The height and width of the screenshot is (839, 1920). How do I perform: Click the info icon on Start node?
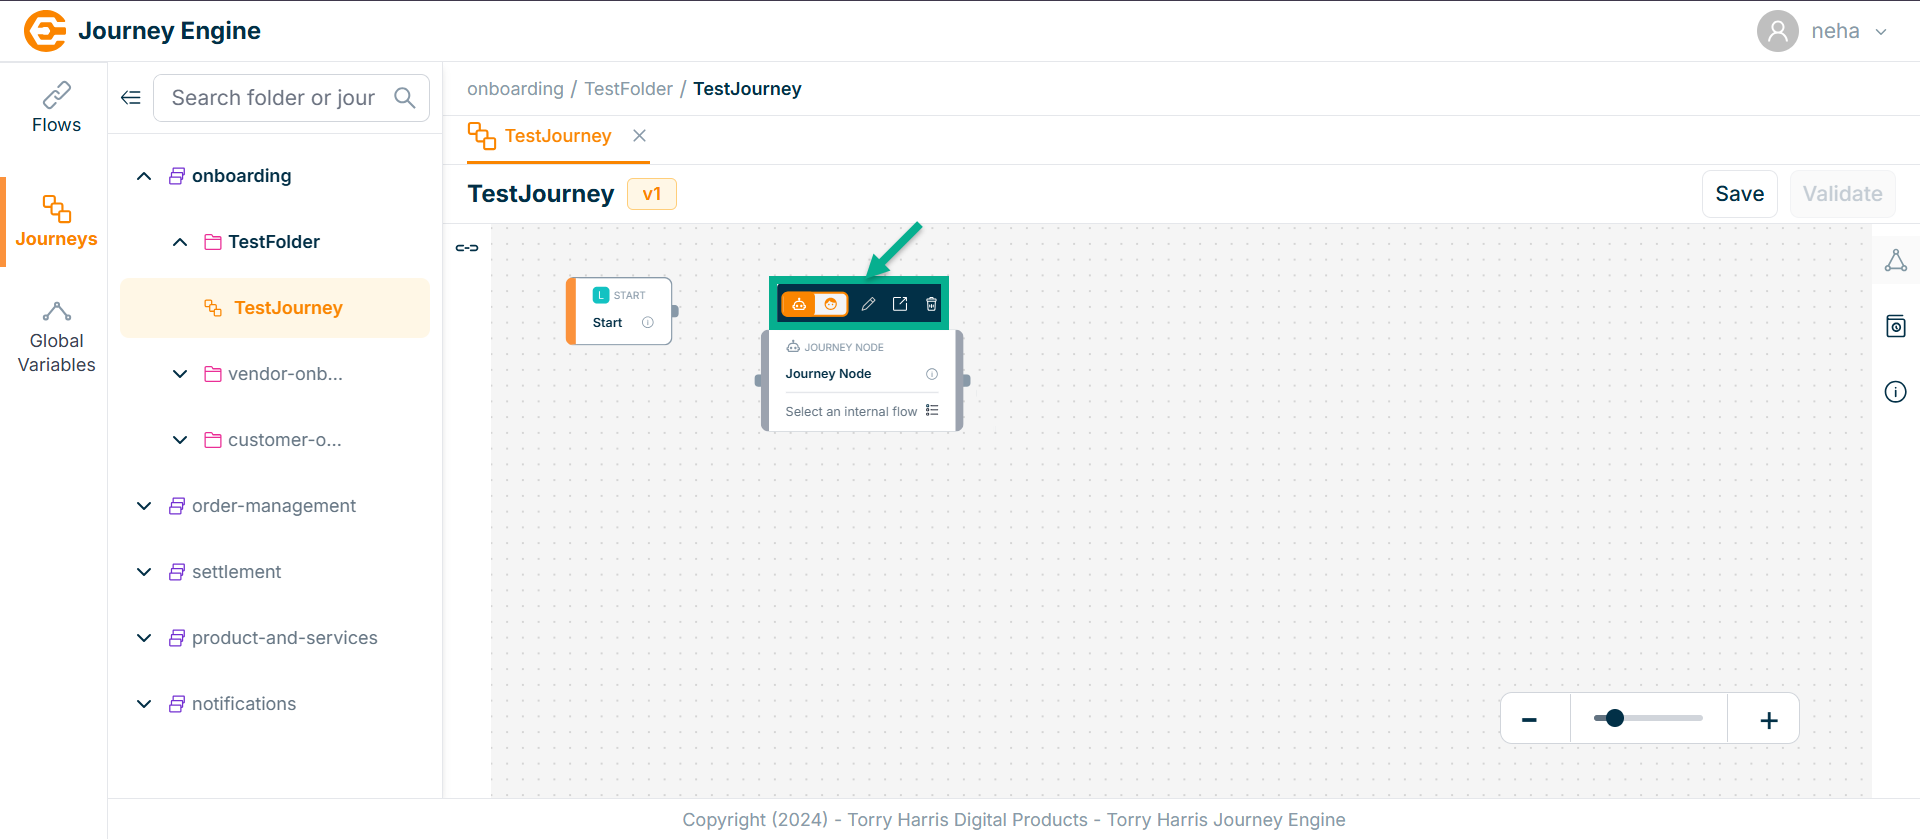tap(648, 323)
